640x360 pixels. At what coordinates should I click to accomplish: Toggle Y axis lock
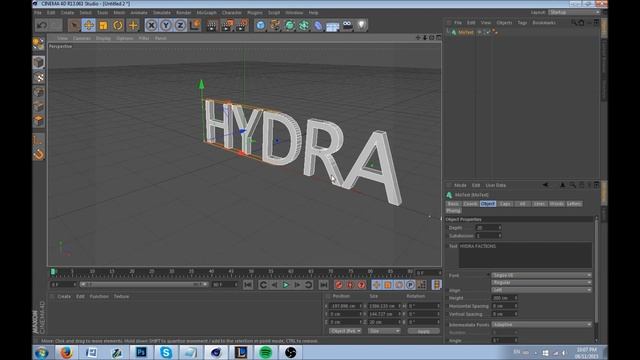point(166,25)
